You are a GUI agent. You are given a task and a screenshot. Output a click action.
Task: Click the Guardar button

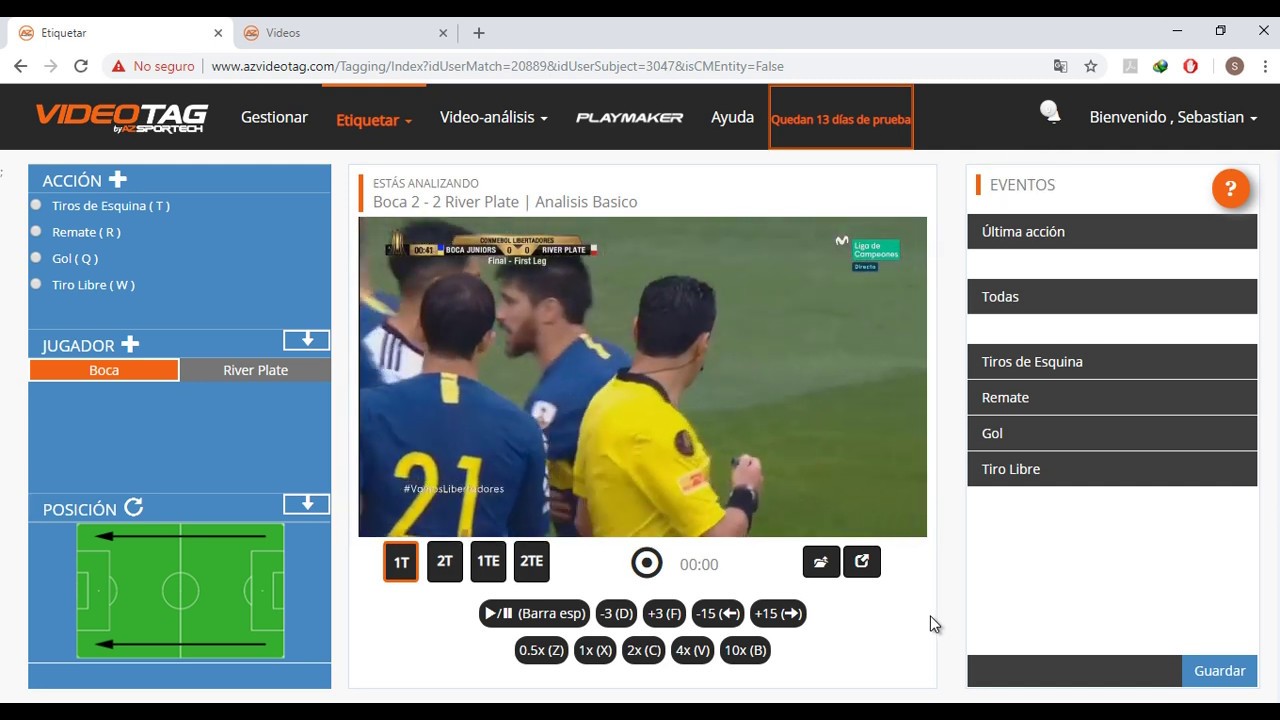[1220, 671]
